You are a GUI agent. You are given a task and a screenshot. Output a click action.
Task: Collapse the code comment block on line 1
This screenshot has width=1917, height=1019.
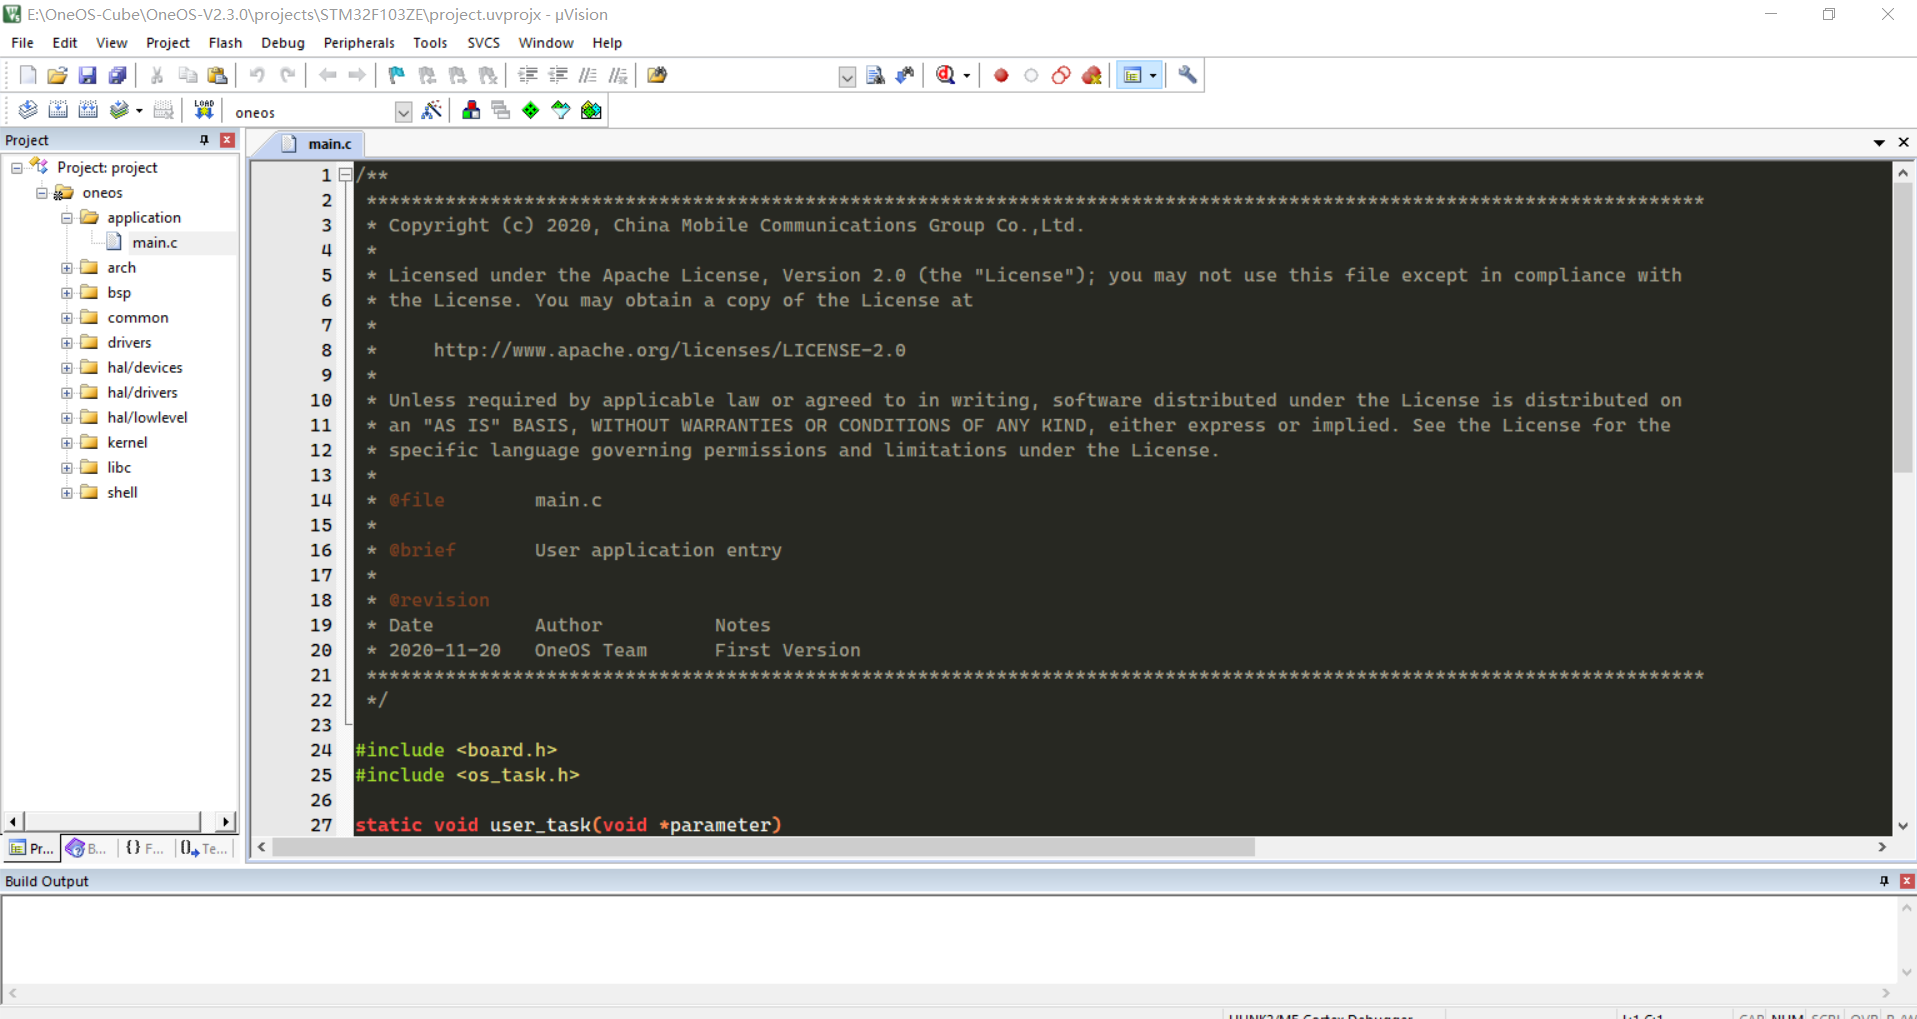(345, 175)
